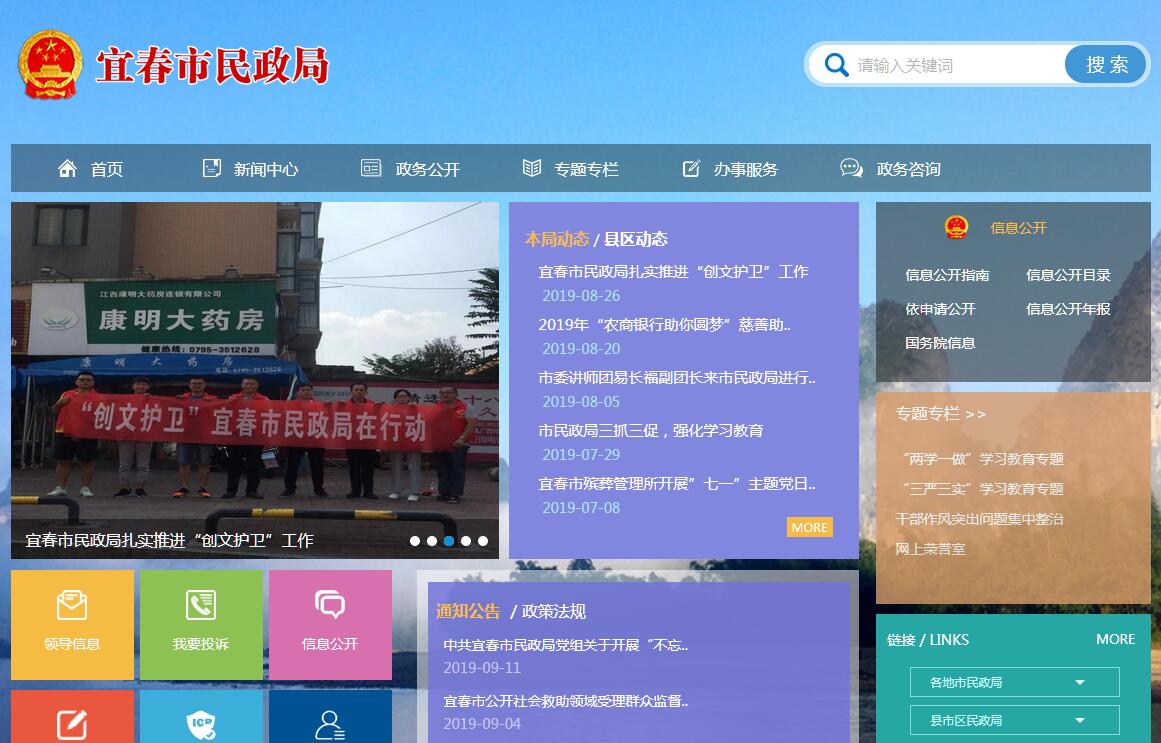The image size is (1161, 743).
Task: Click the 新闻中心 document icon
Action: click(x=211, y=168)
